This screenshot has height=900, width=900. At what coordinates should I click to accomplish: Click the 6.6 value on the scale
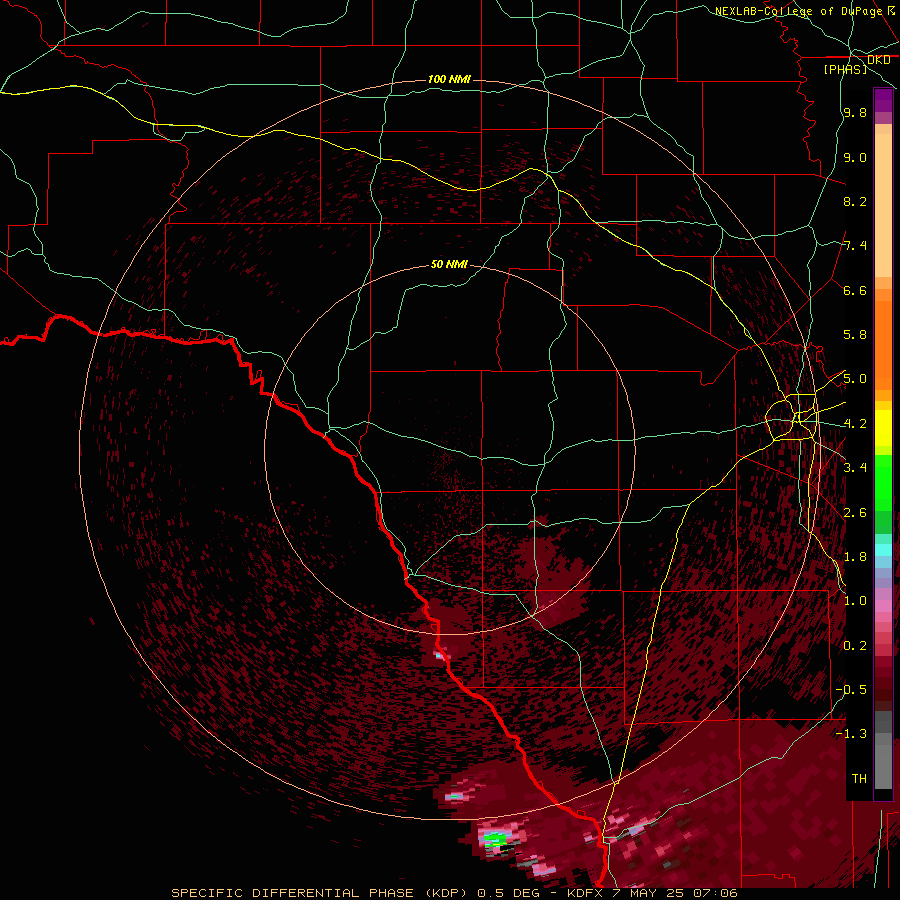(855, 290)
